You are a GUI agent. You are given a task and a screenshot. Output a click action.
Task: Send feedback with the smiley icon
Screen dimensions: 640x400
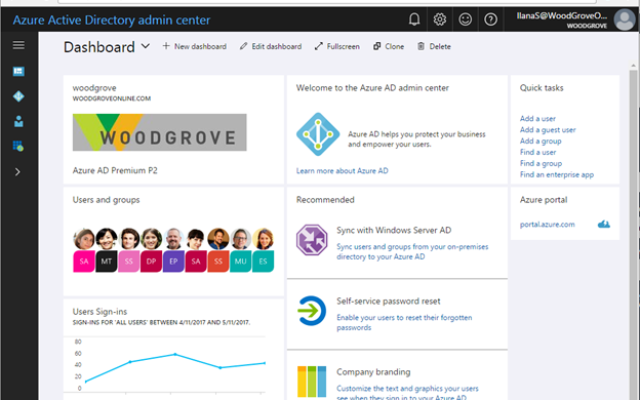coord(465,19)
